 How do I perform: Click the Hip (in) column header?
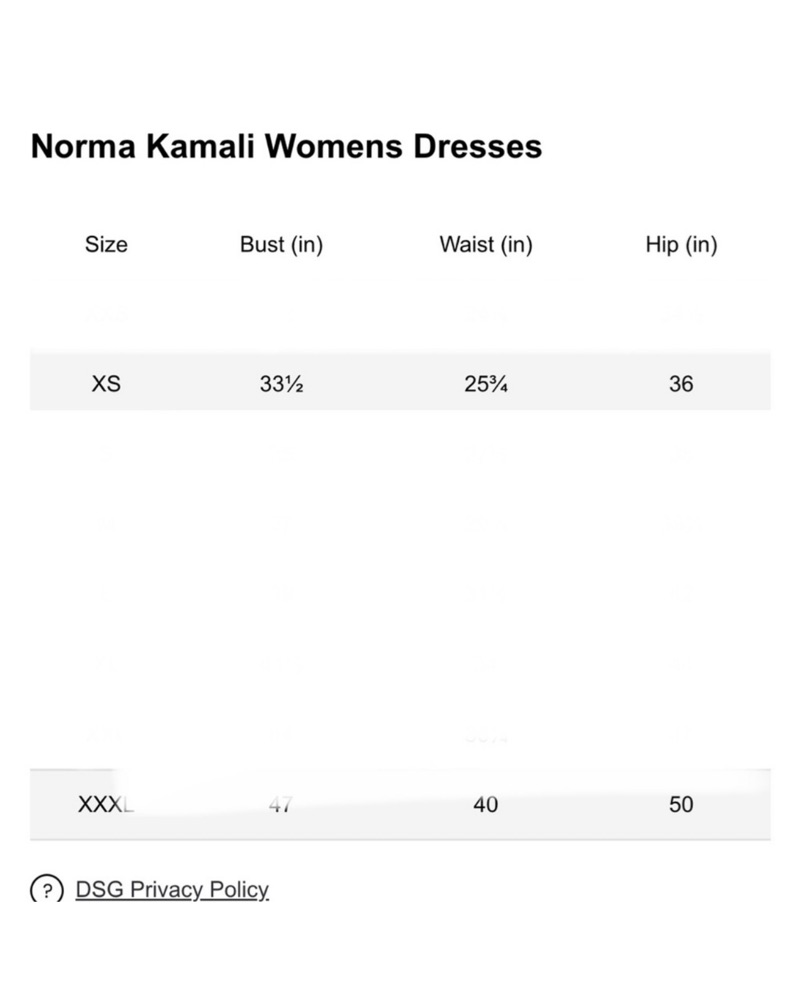click(681, 244)
